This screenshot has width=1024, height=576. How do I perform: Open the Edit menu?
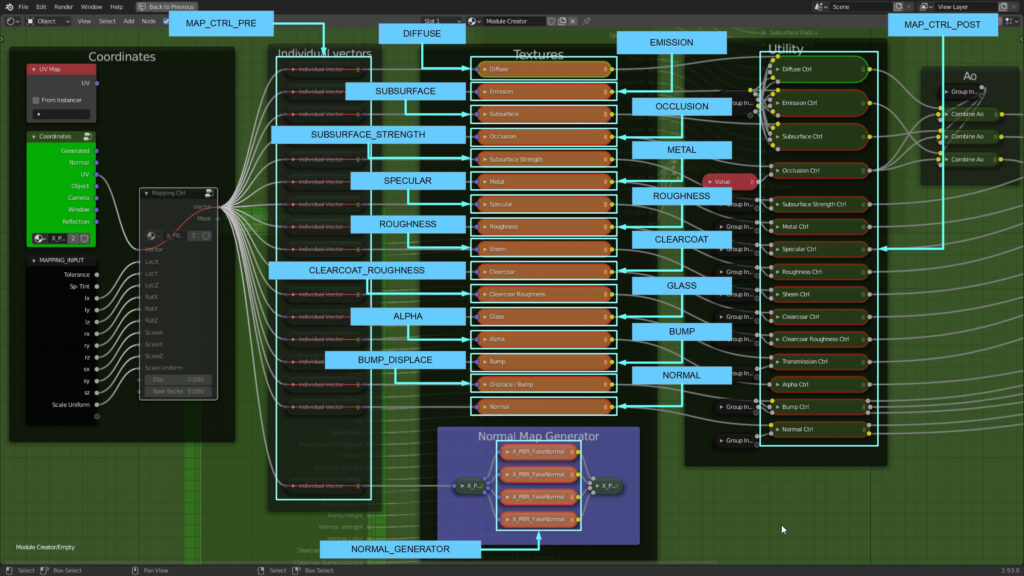click(x=41, y=7)
